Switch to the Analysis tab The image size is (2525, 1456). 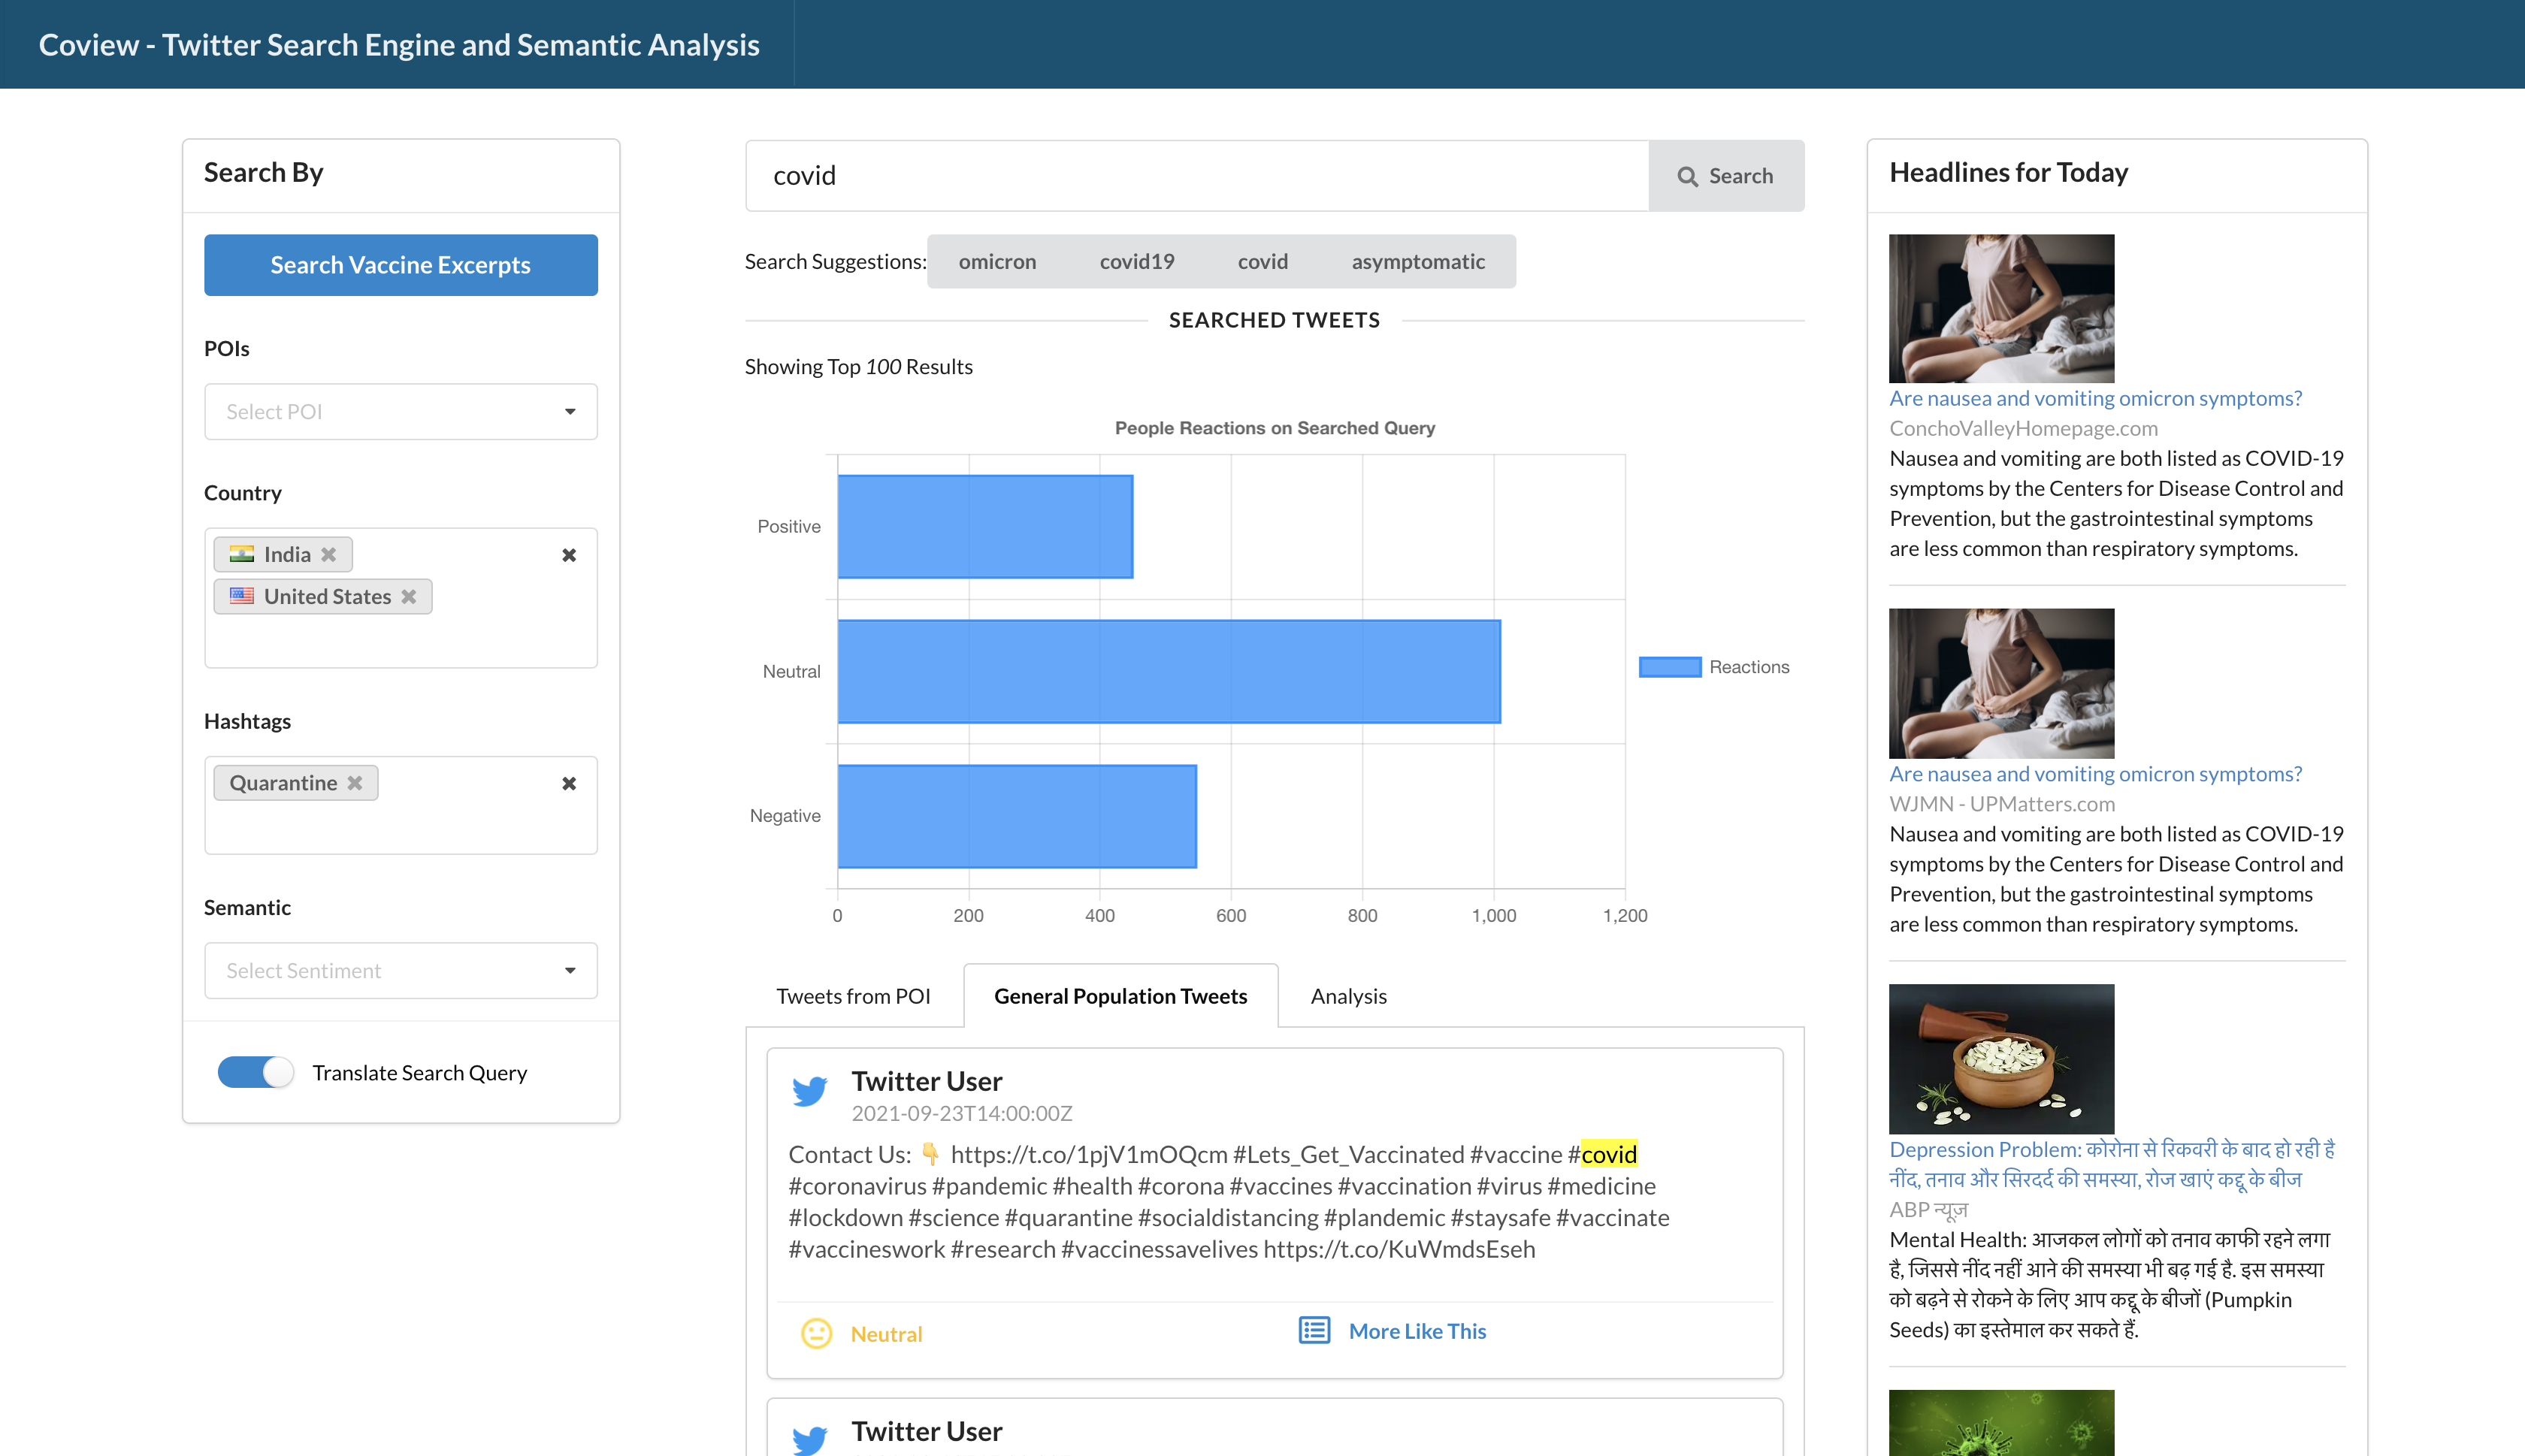tap(1348, 996)
